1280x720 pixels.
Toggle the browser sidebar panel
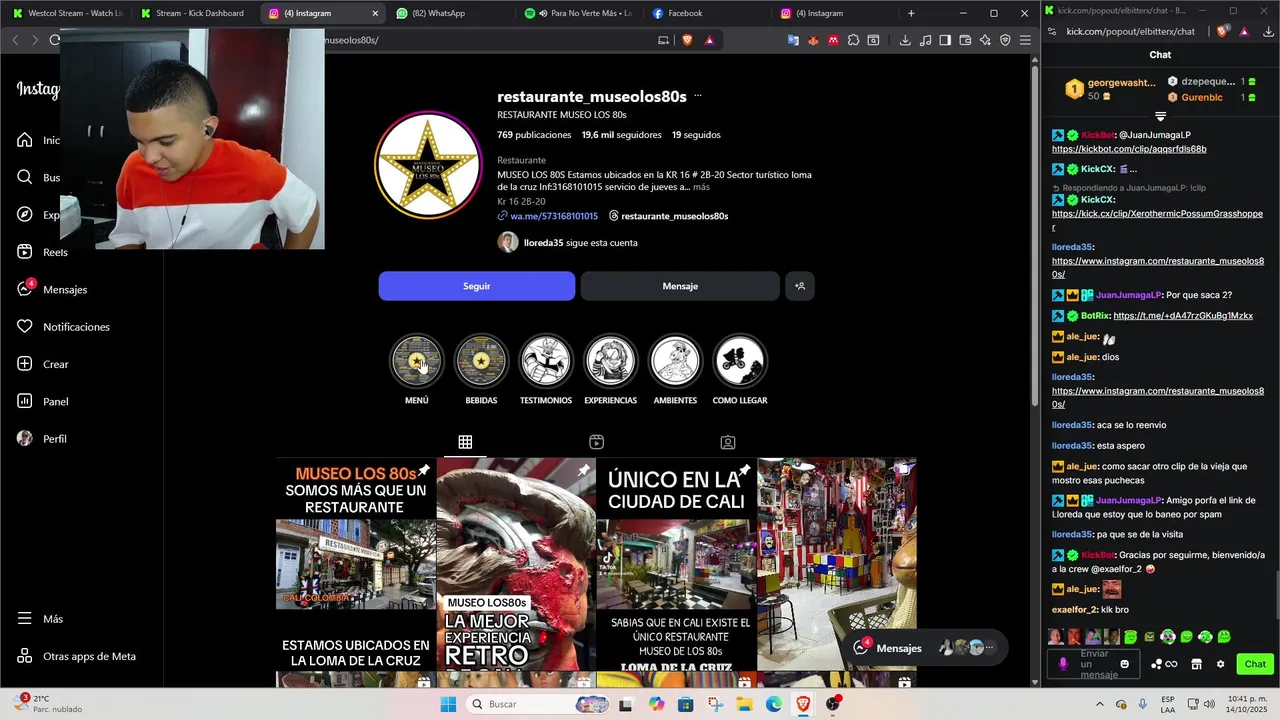click(945, 40)
